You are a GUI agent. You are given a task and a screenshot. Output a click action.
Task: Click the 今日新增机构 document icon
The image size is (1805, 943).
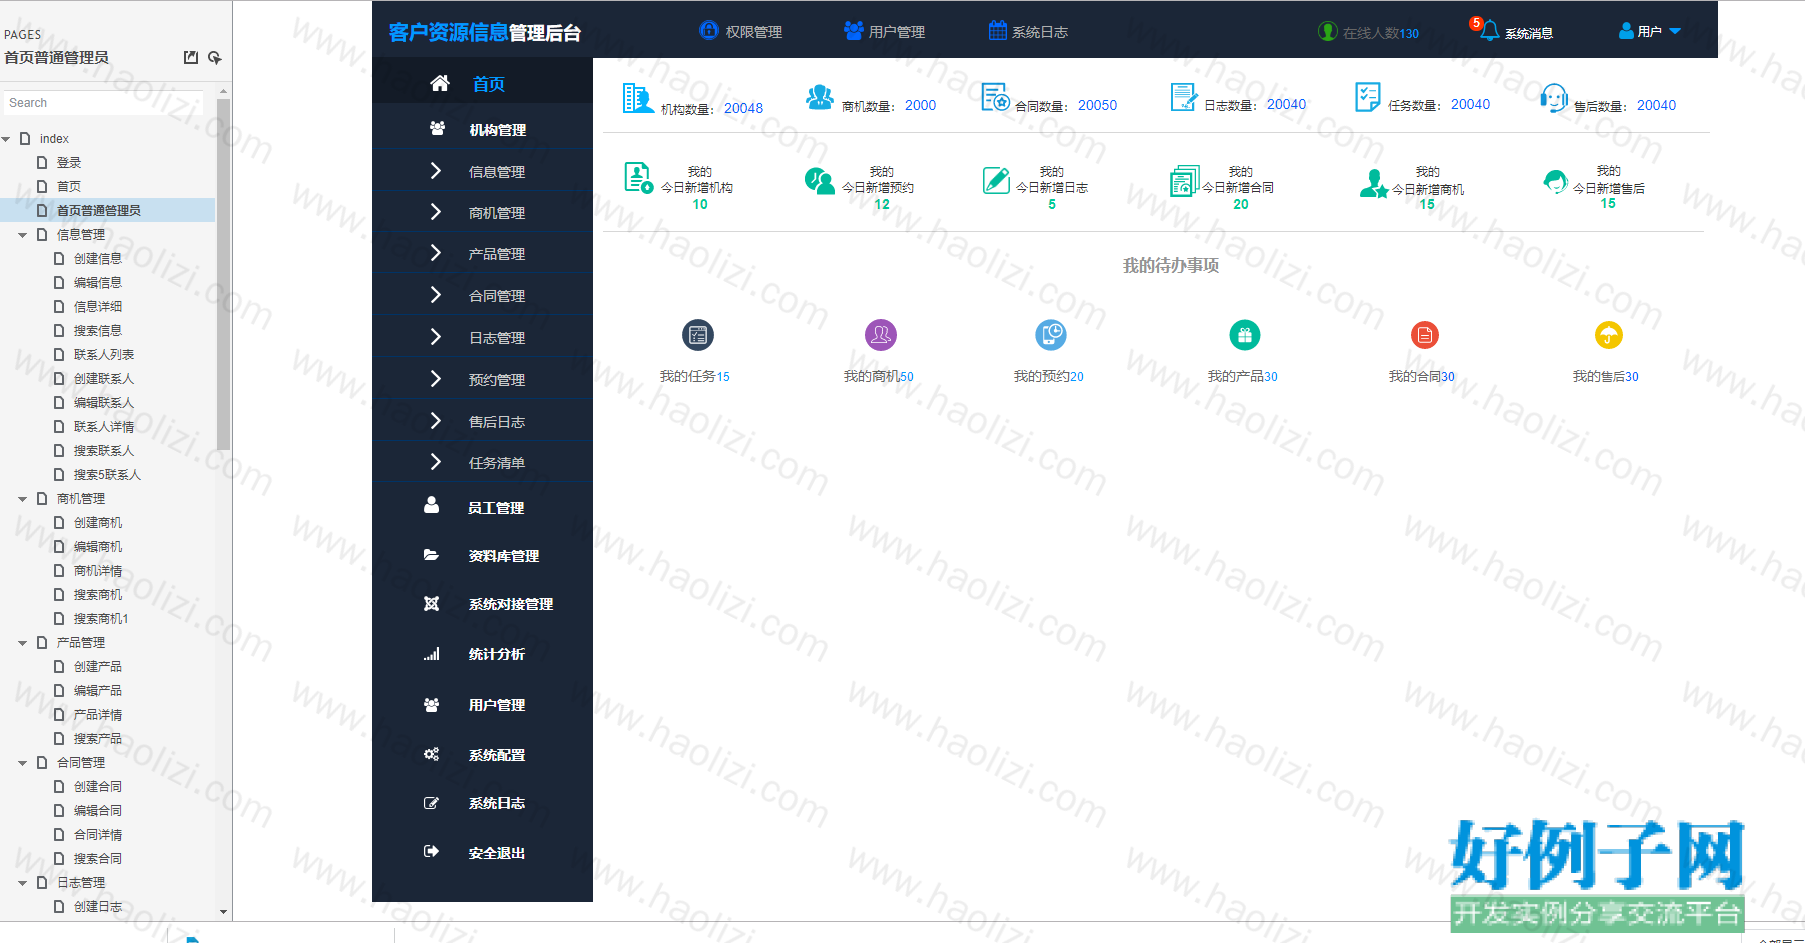click(638, 178)
